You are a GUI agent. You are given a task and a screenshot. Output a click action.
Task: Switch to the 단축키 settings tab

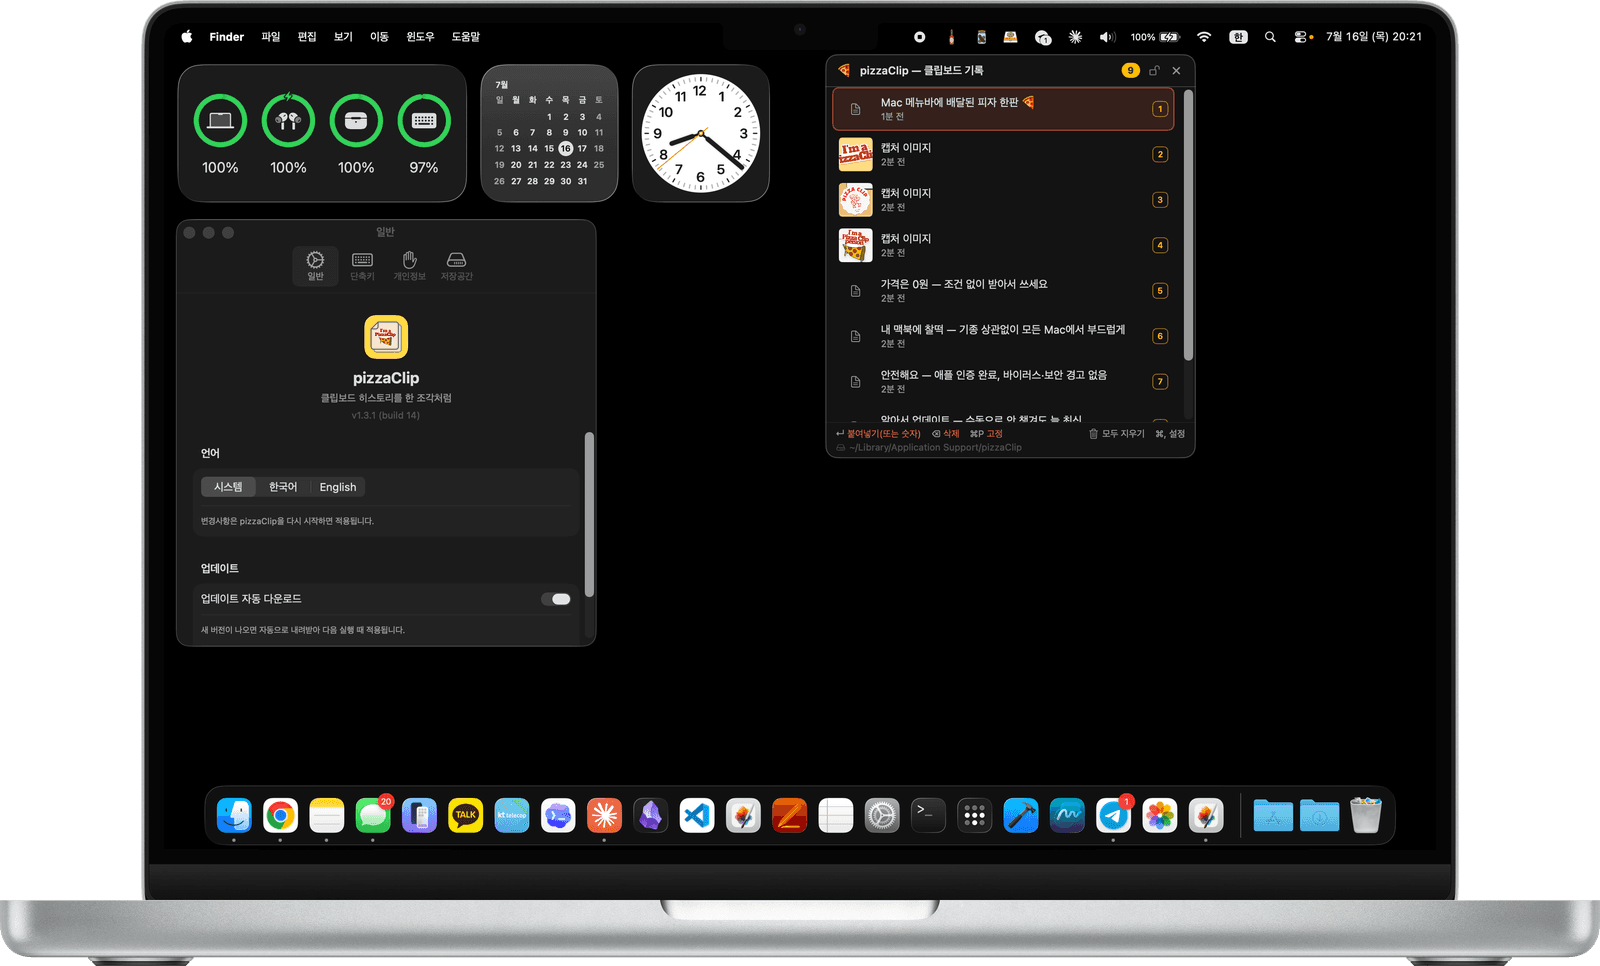362,266
